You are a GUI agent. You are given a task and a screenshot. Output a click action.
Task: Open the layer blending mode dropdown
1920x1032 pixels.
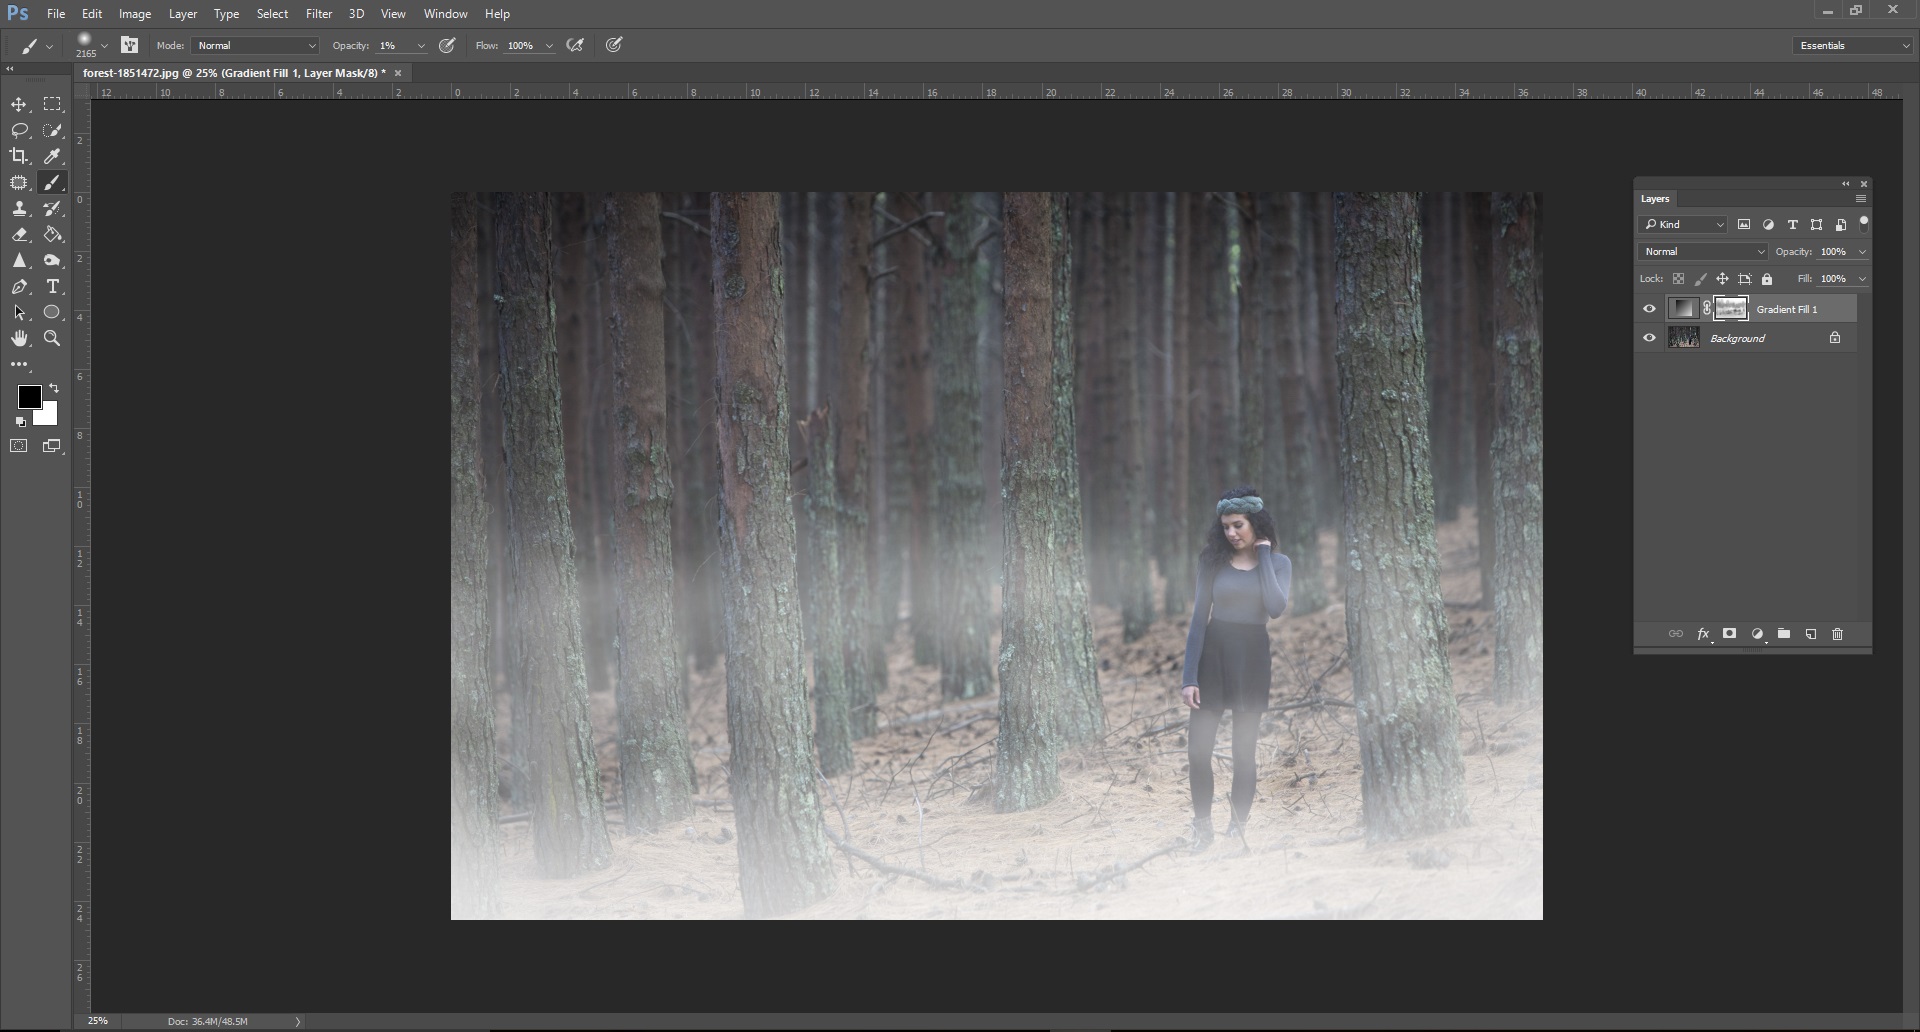tap(1703, 251)
